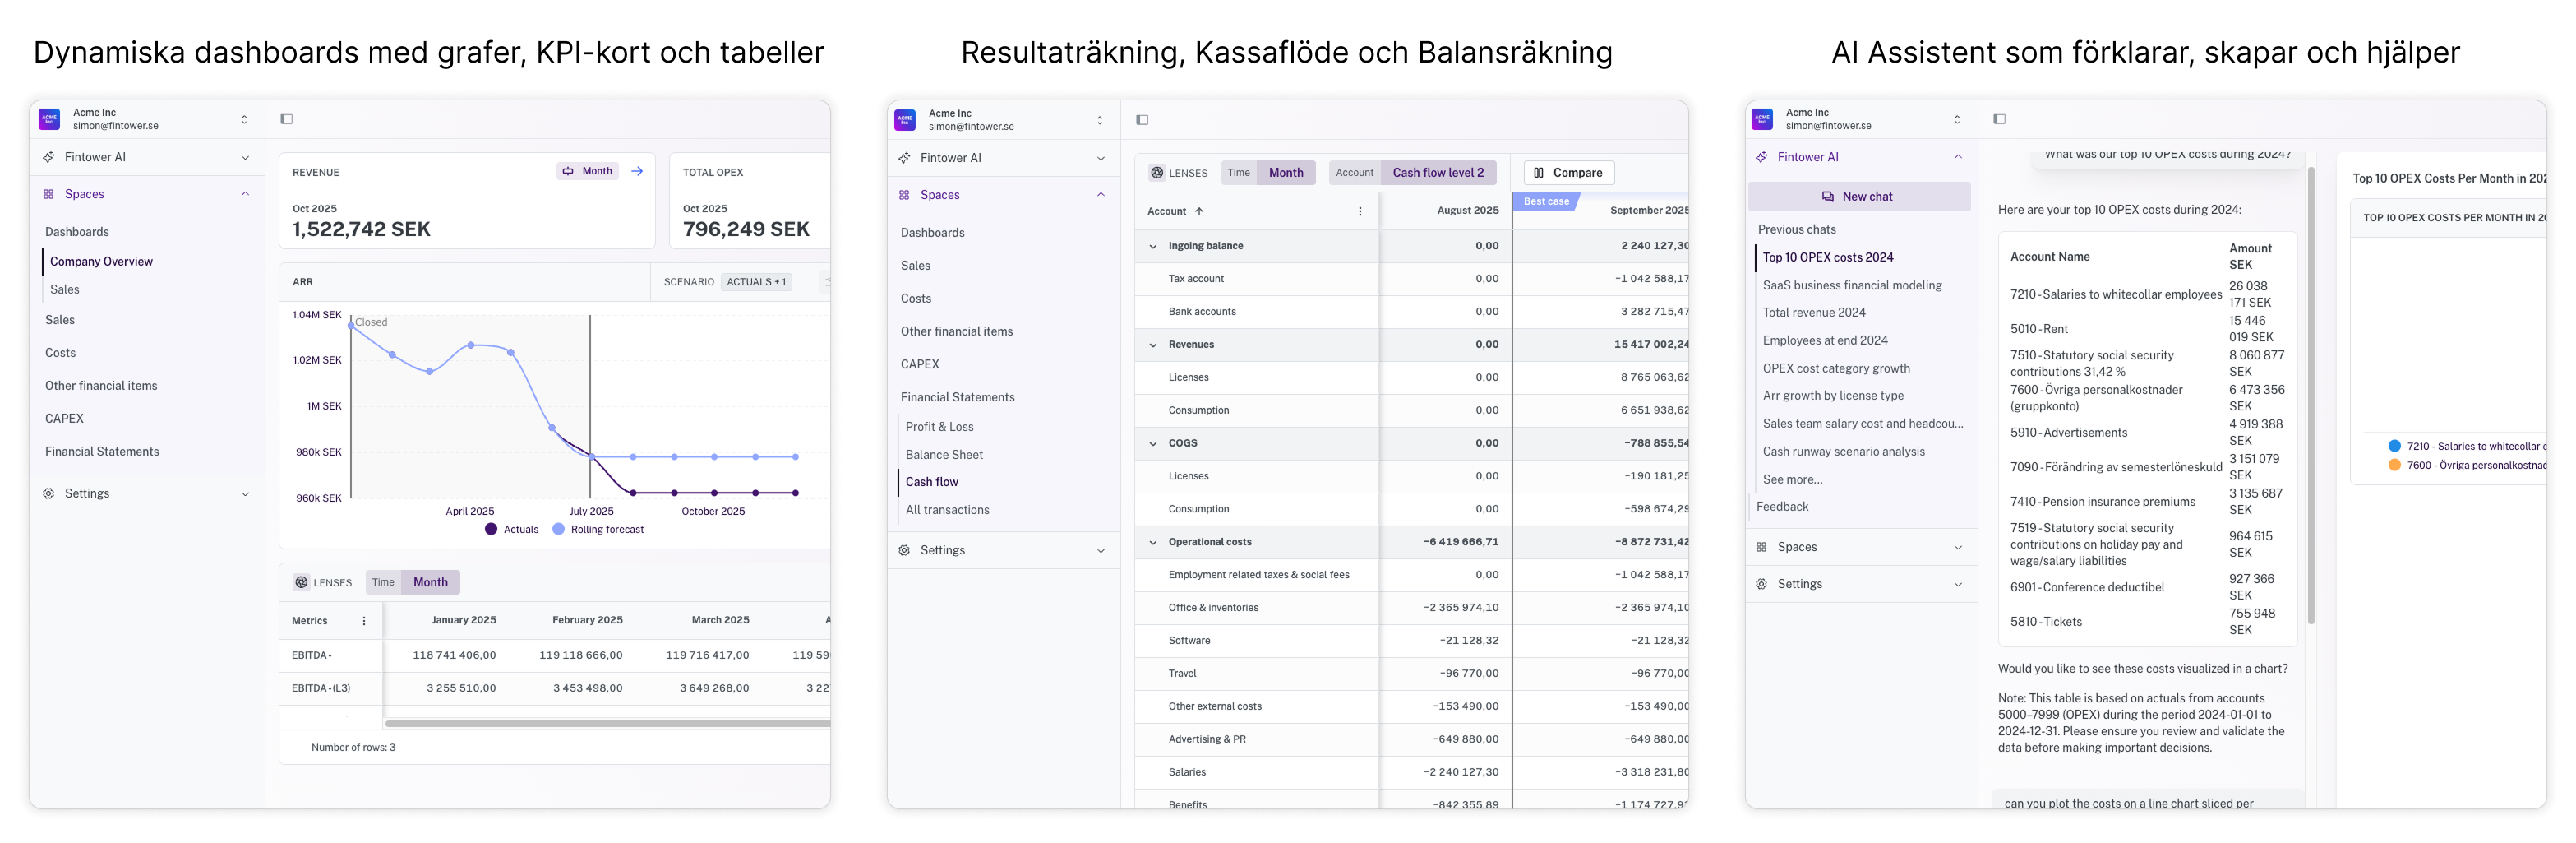Click the Lenses icon beside Cash flow level 2
2576x843 pixels.
[x=1157, y=173]
